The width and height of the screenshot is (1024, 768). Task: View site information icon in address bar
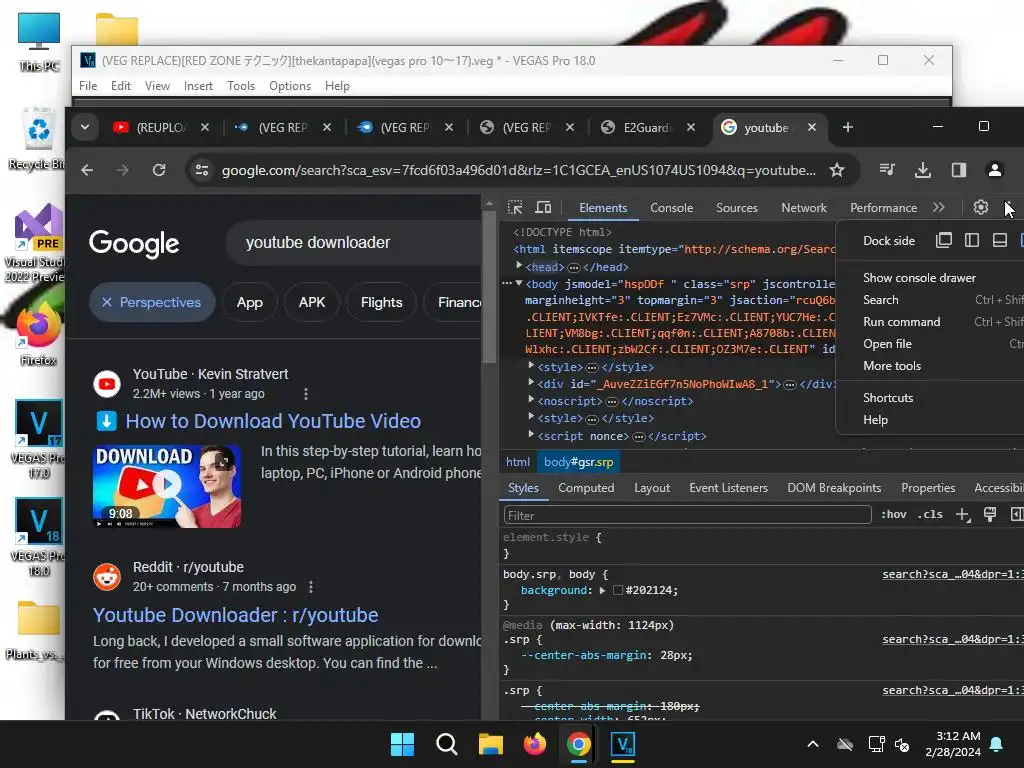point(202,170)
